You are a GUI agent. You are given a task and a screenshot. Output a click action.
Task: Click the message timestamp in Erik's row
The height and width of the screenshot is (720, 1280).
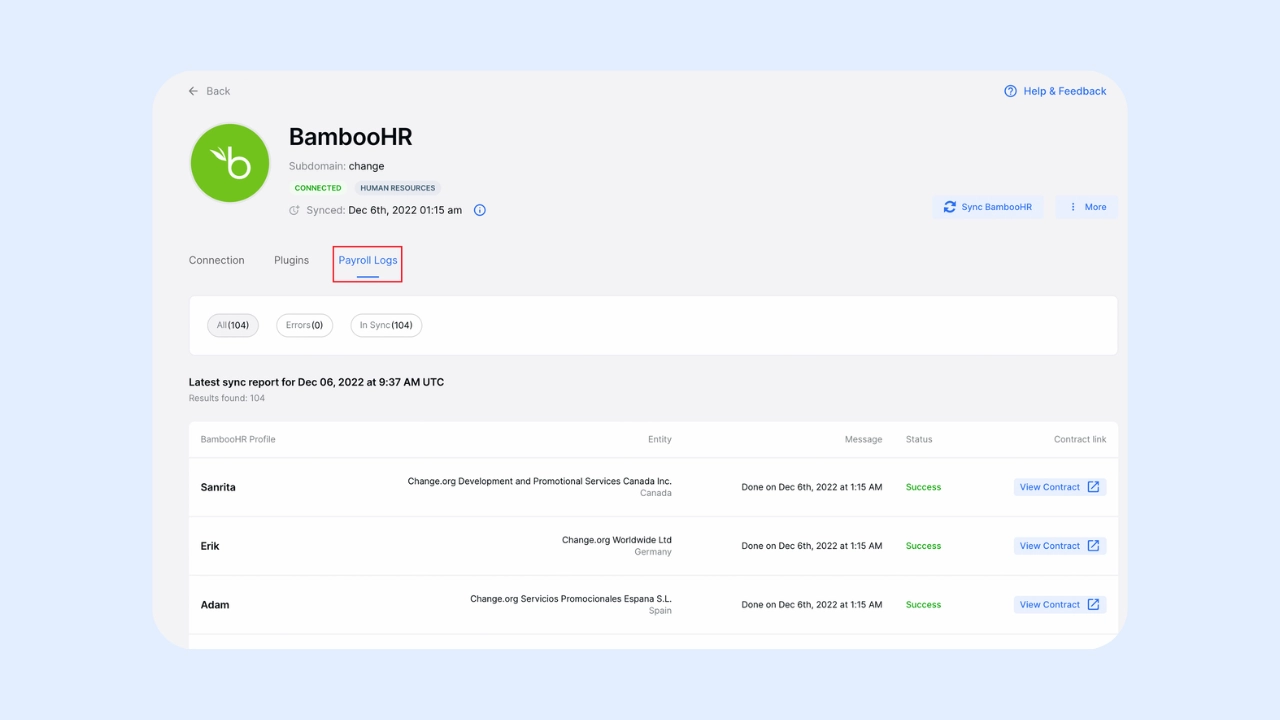[812, 546]
